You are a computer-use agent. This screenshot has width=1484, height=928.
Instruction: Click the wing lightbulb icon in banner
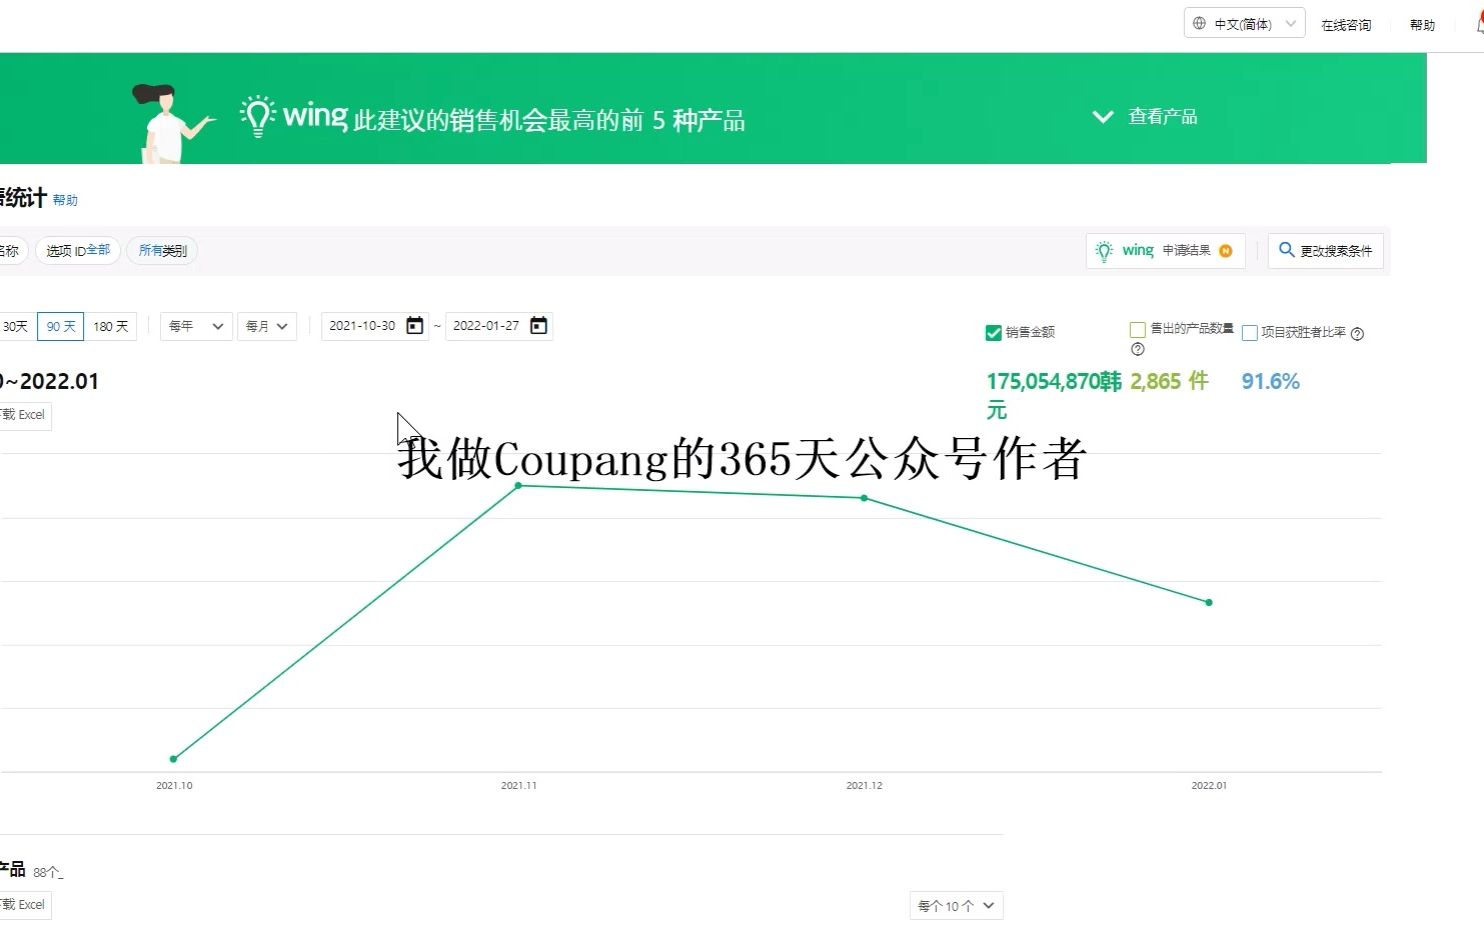point(258,116)
